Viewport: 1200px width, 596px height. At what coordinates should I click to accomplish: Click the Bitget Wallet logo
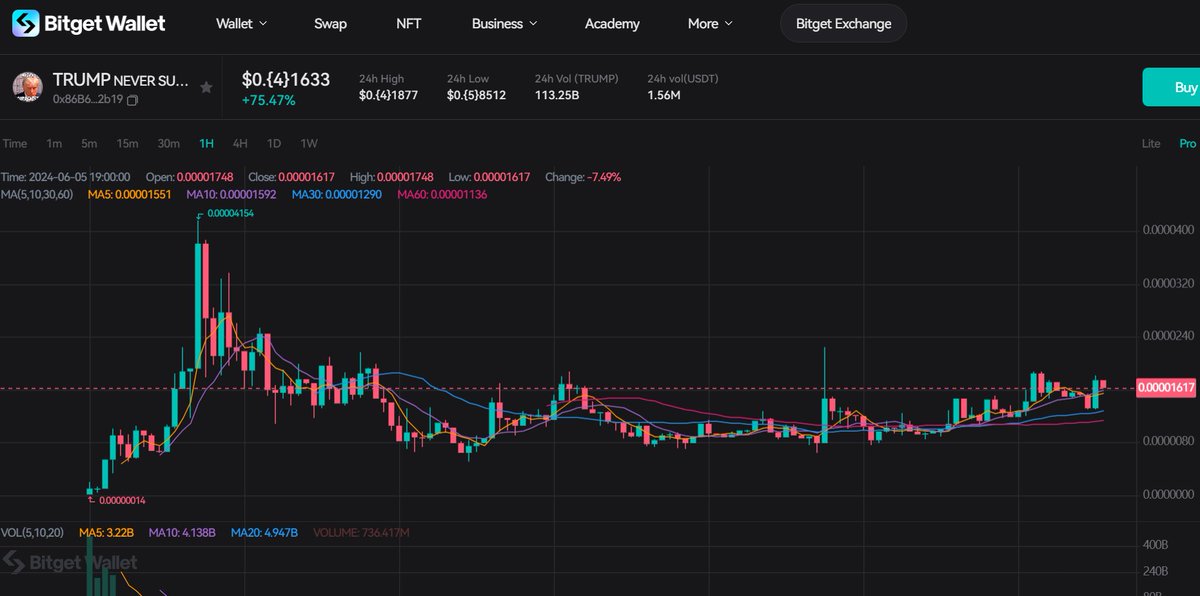90,23
